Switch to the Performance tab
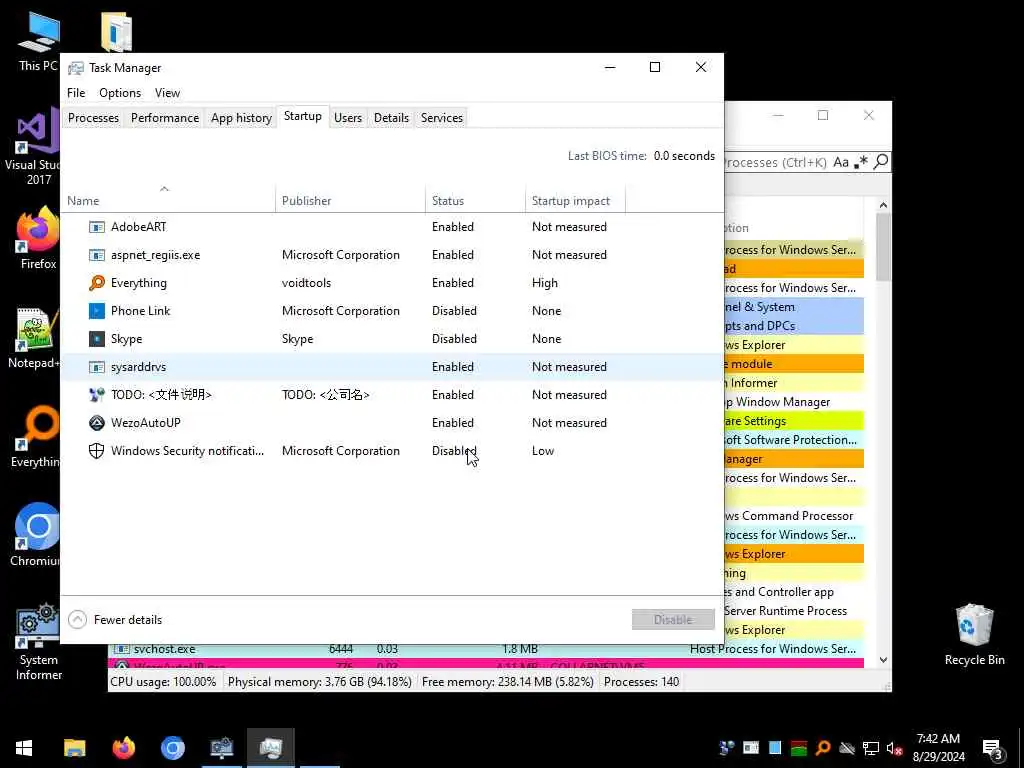This screenshot has height=768, width=1024. point(165,118)
